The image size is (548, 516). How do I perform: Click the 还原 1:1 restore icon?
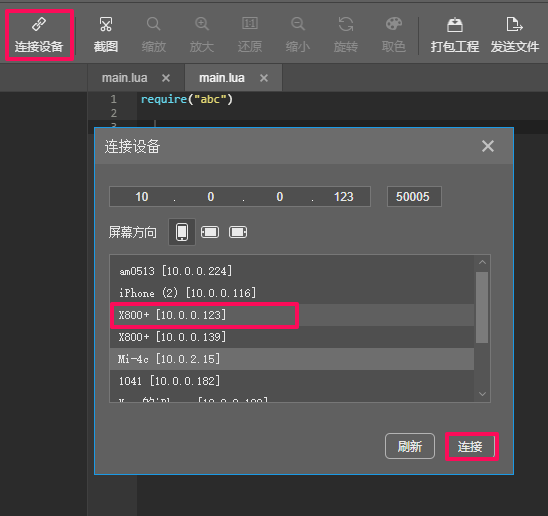[x=250, y=24]
